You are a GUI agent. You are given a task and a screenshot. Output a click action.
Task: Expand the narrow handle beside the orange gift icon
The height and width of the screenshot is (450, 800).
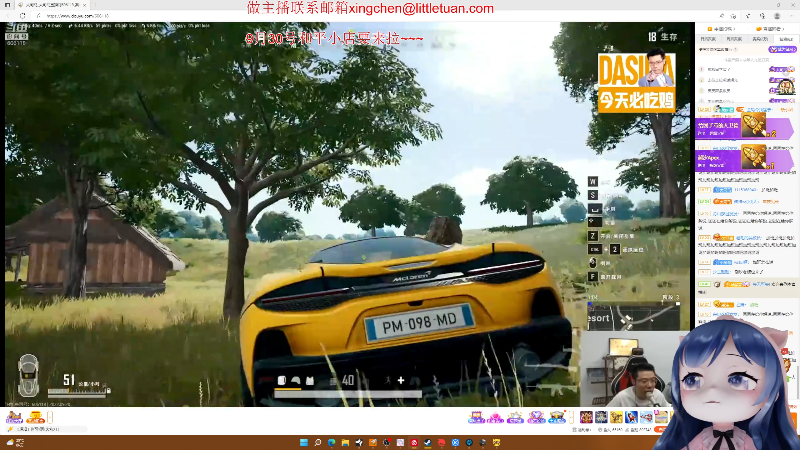click(50, 417)
